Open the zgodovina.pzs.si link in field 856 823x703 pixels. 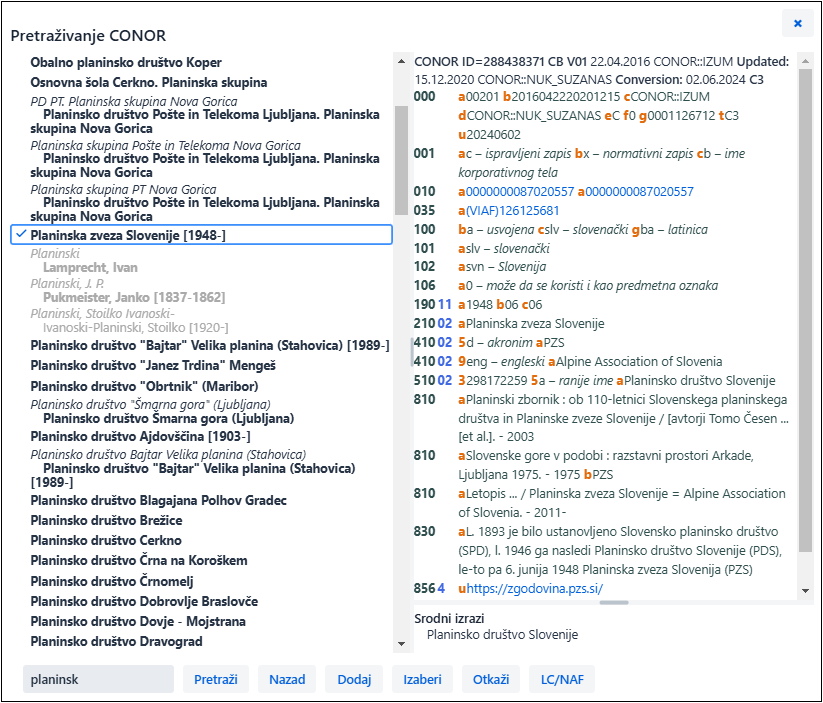(x=534, y=589)
